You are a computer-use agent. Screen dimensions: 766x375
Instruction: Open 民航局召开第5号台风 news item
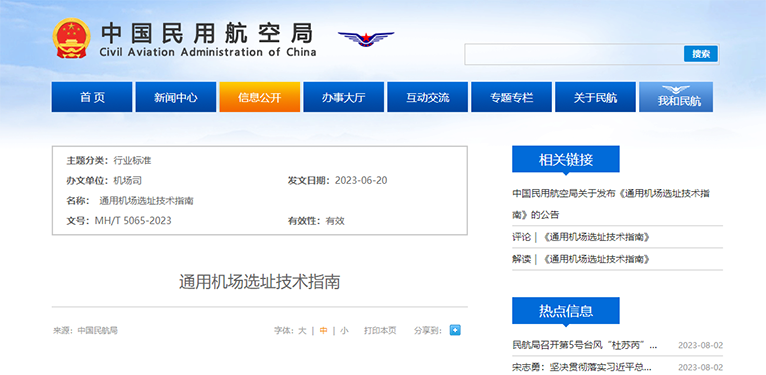point(585,345)
